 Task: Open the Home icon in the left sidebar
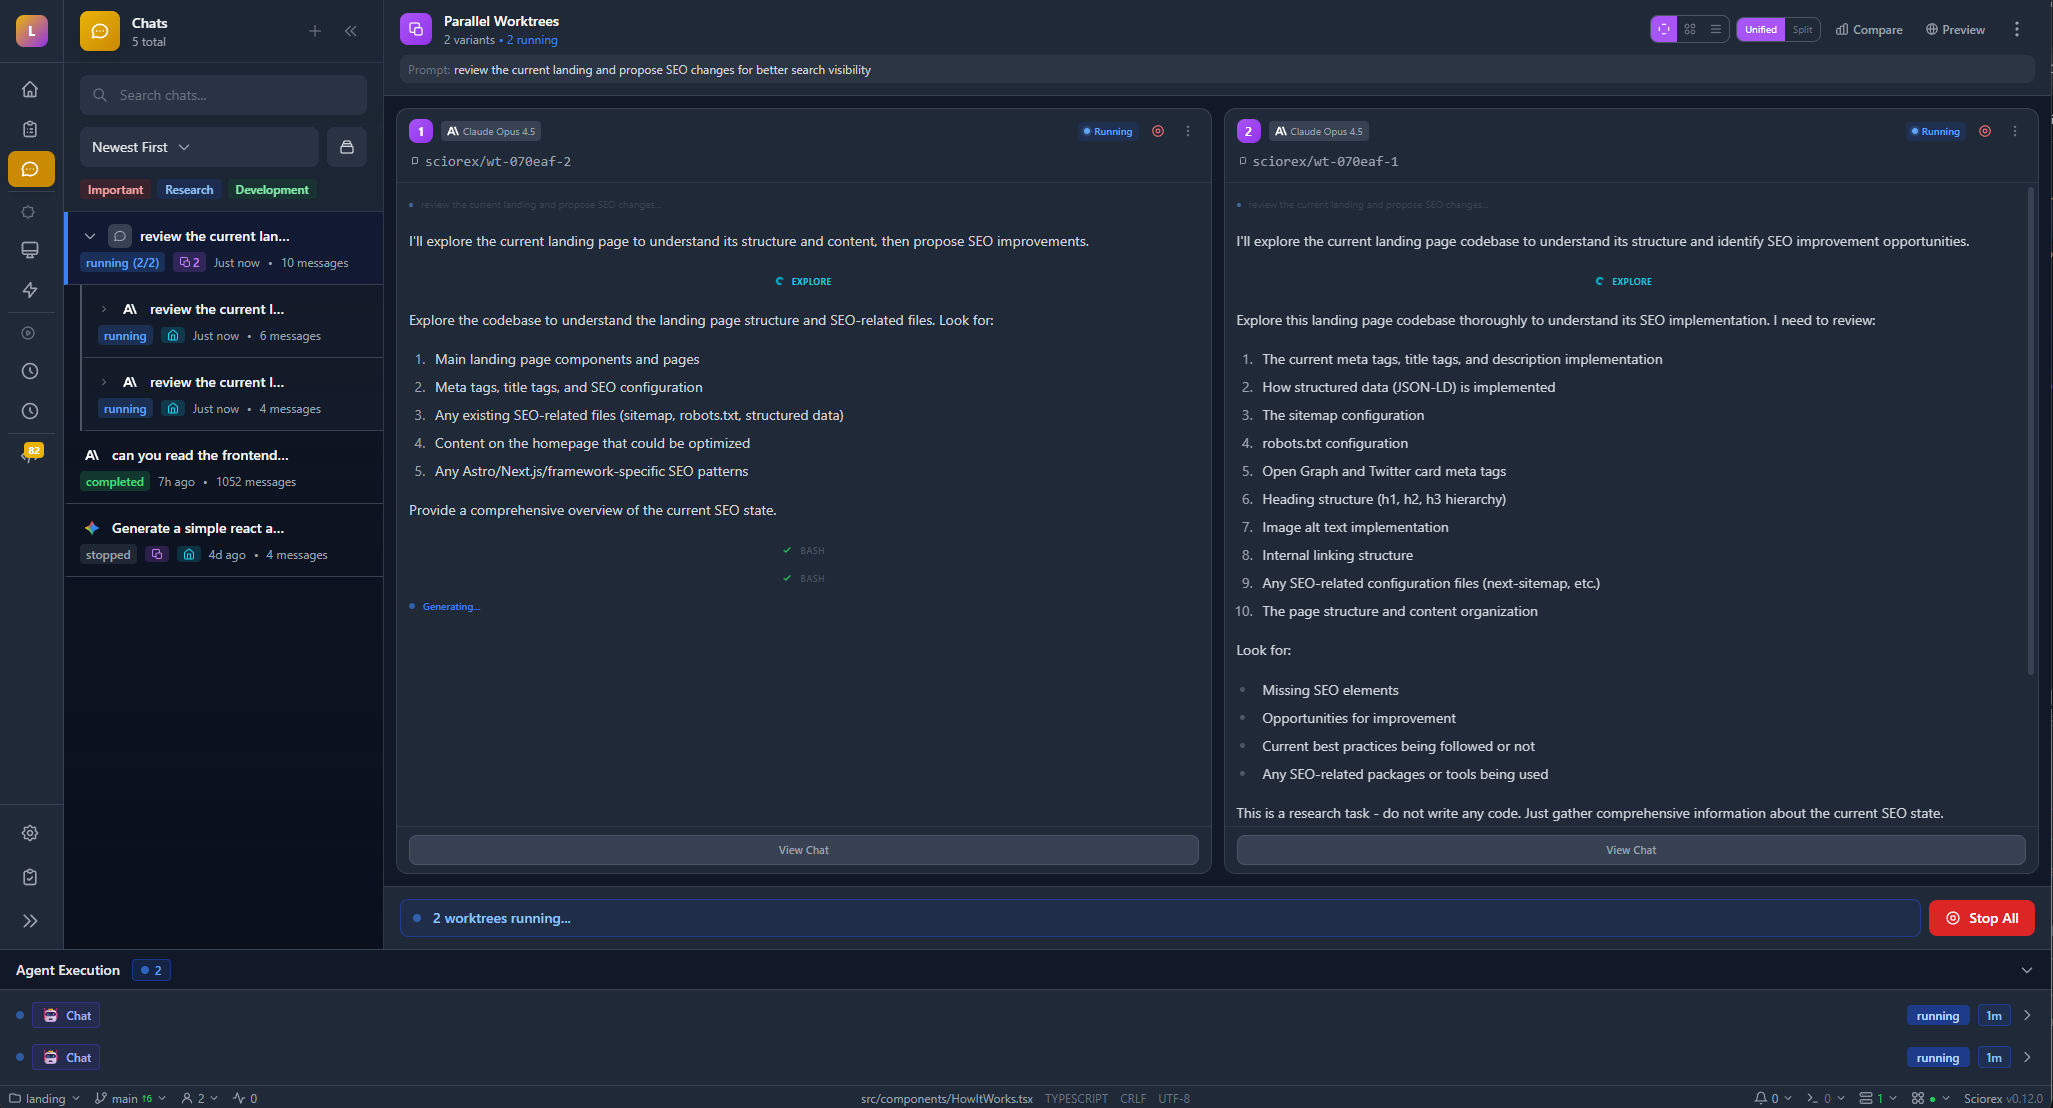30,89
